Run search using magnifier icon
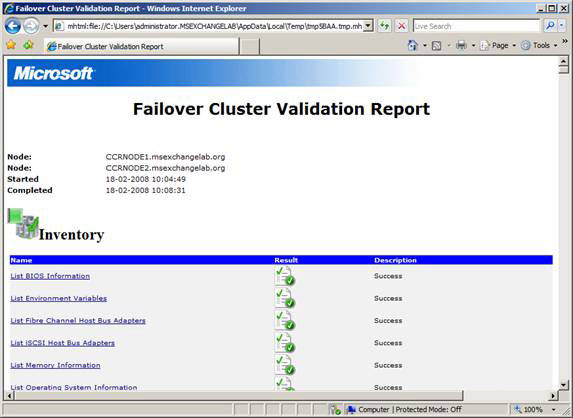This screenshot has width=573, height=418. coord(550,26)
